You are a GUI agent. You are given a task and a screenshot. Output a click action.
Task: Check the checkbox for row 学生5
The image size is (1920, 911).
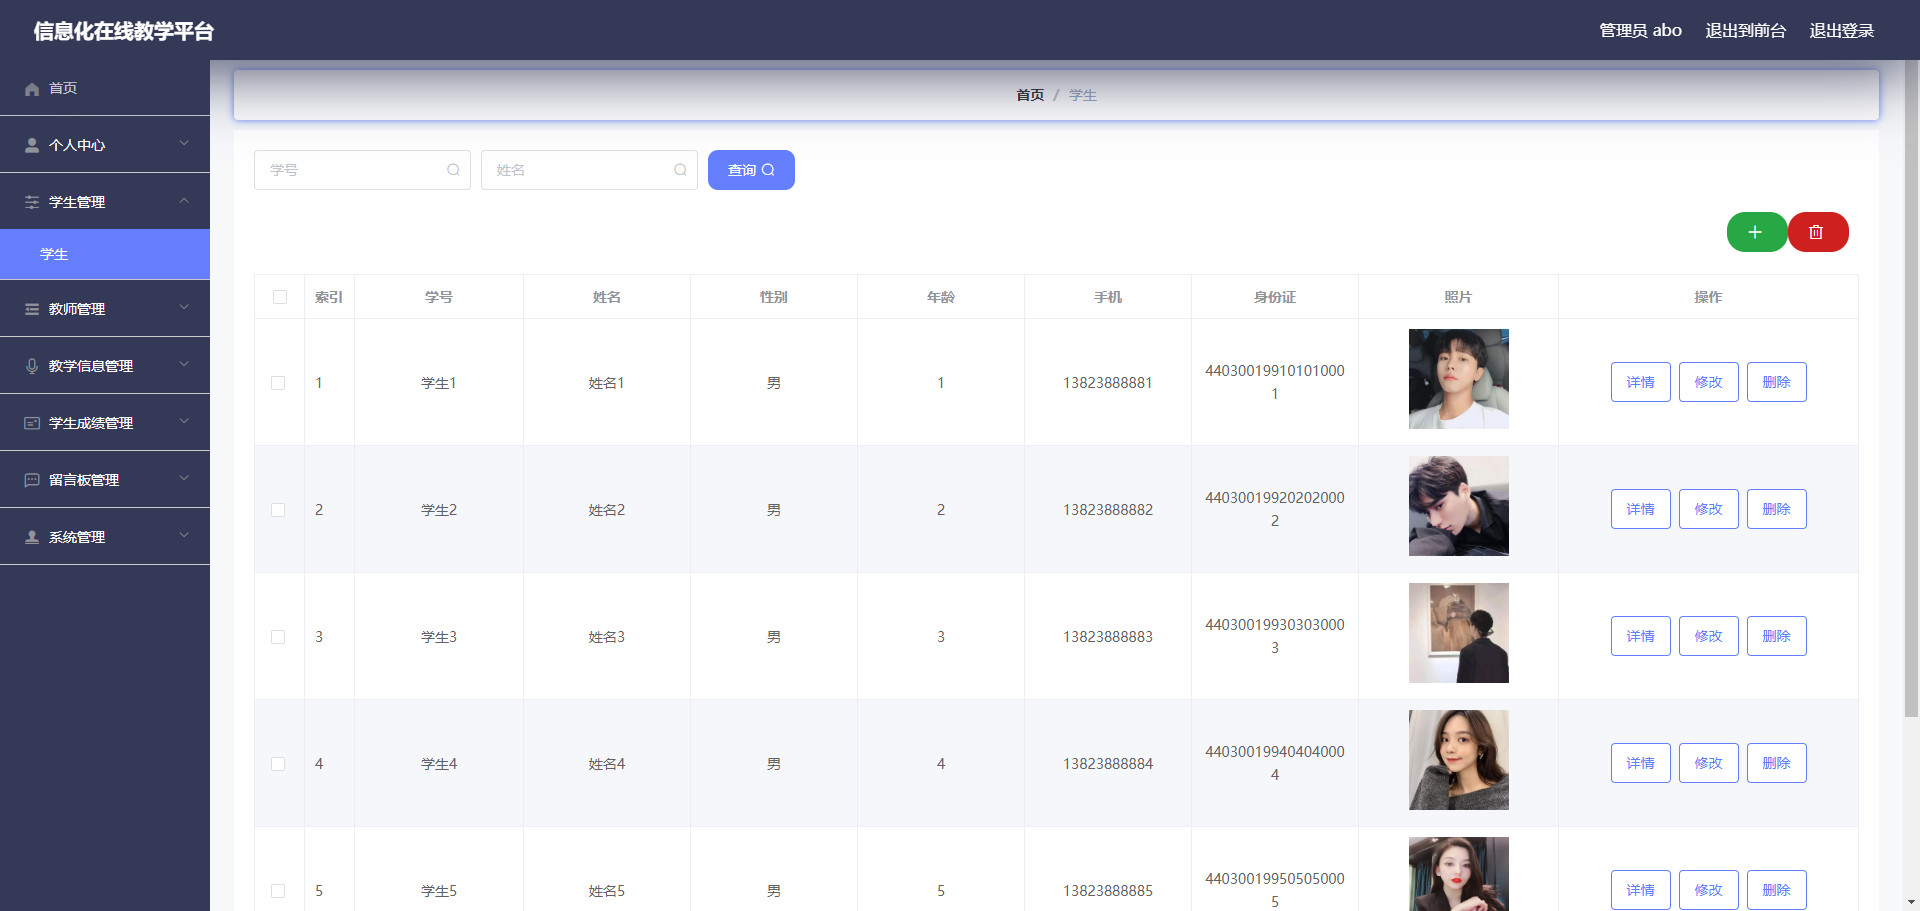pos(278,891)
